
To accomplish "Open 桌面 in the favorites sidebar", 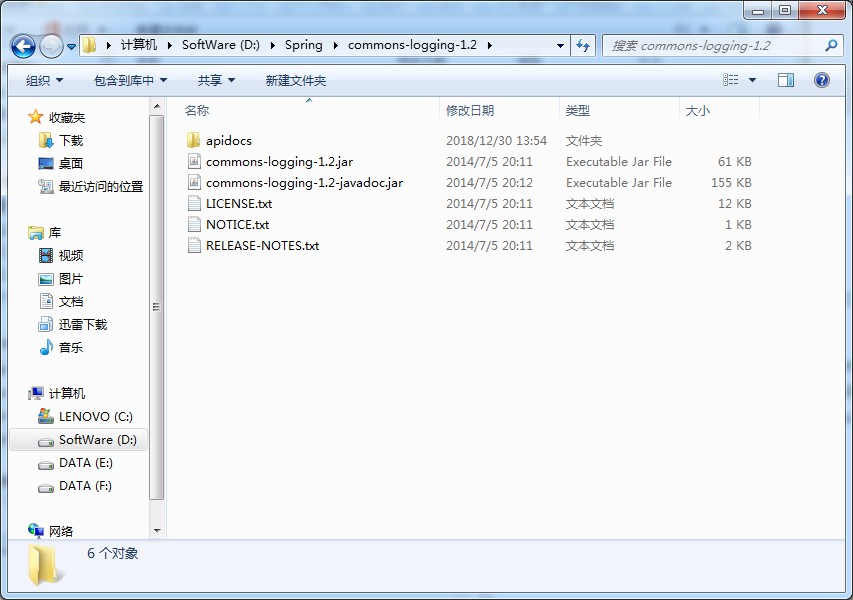I will pyautogui.click(x=71, y=163).
